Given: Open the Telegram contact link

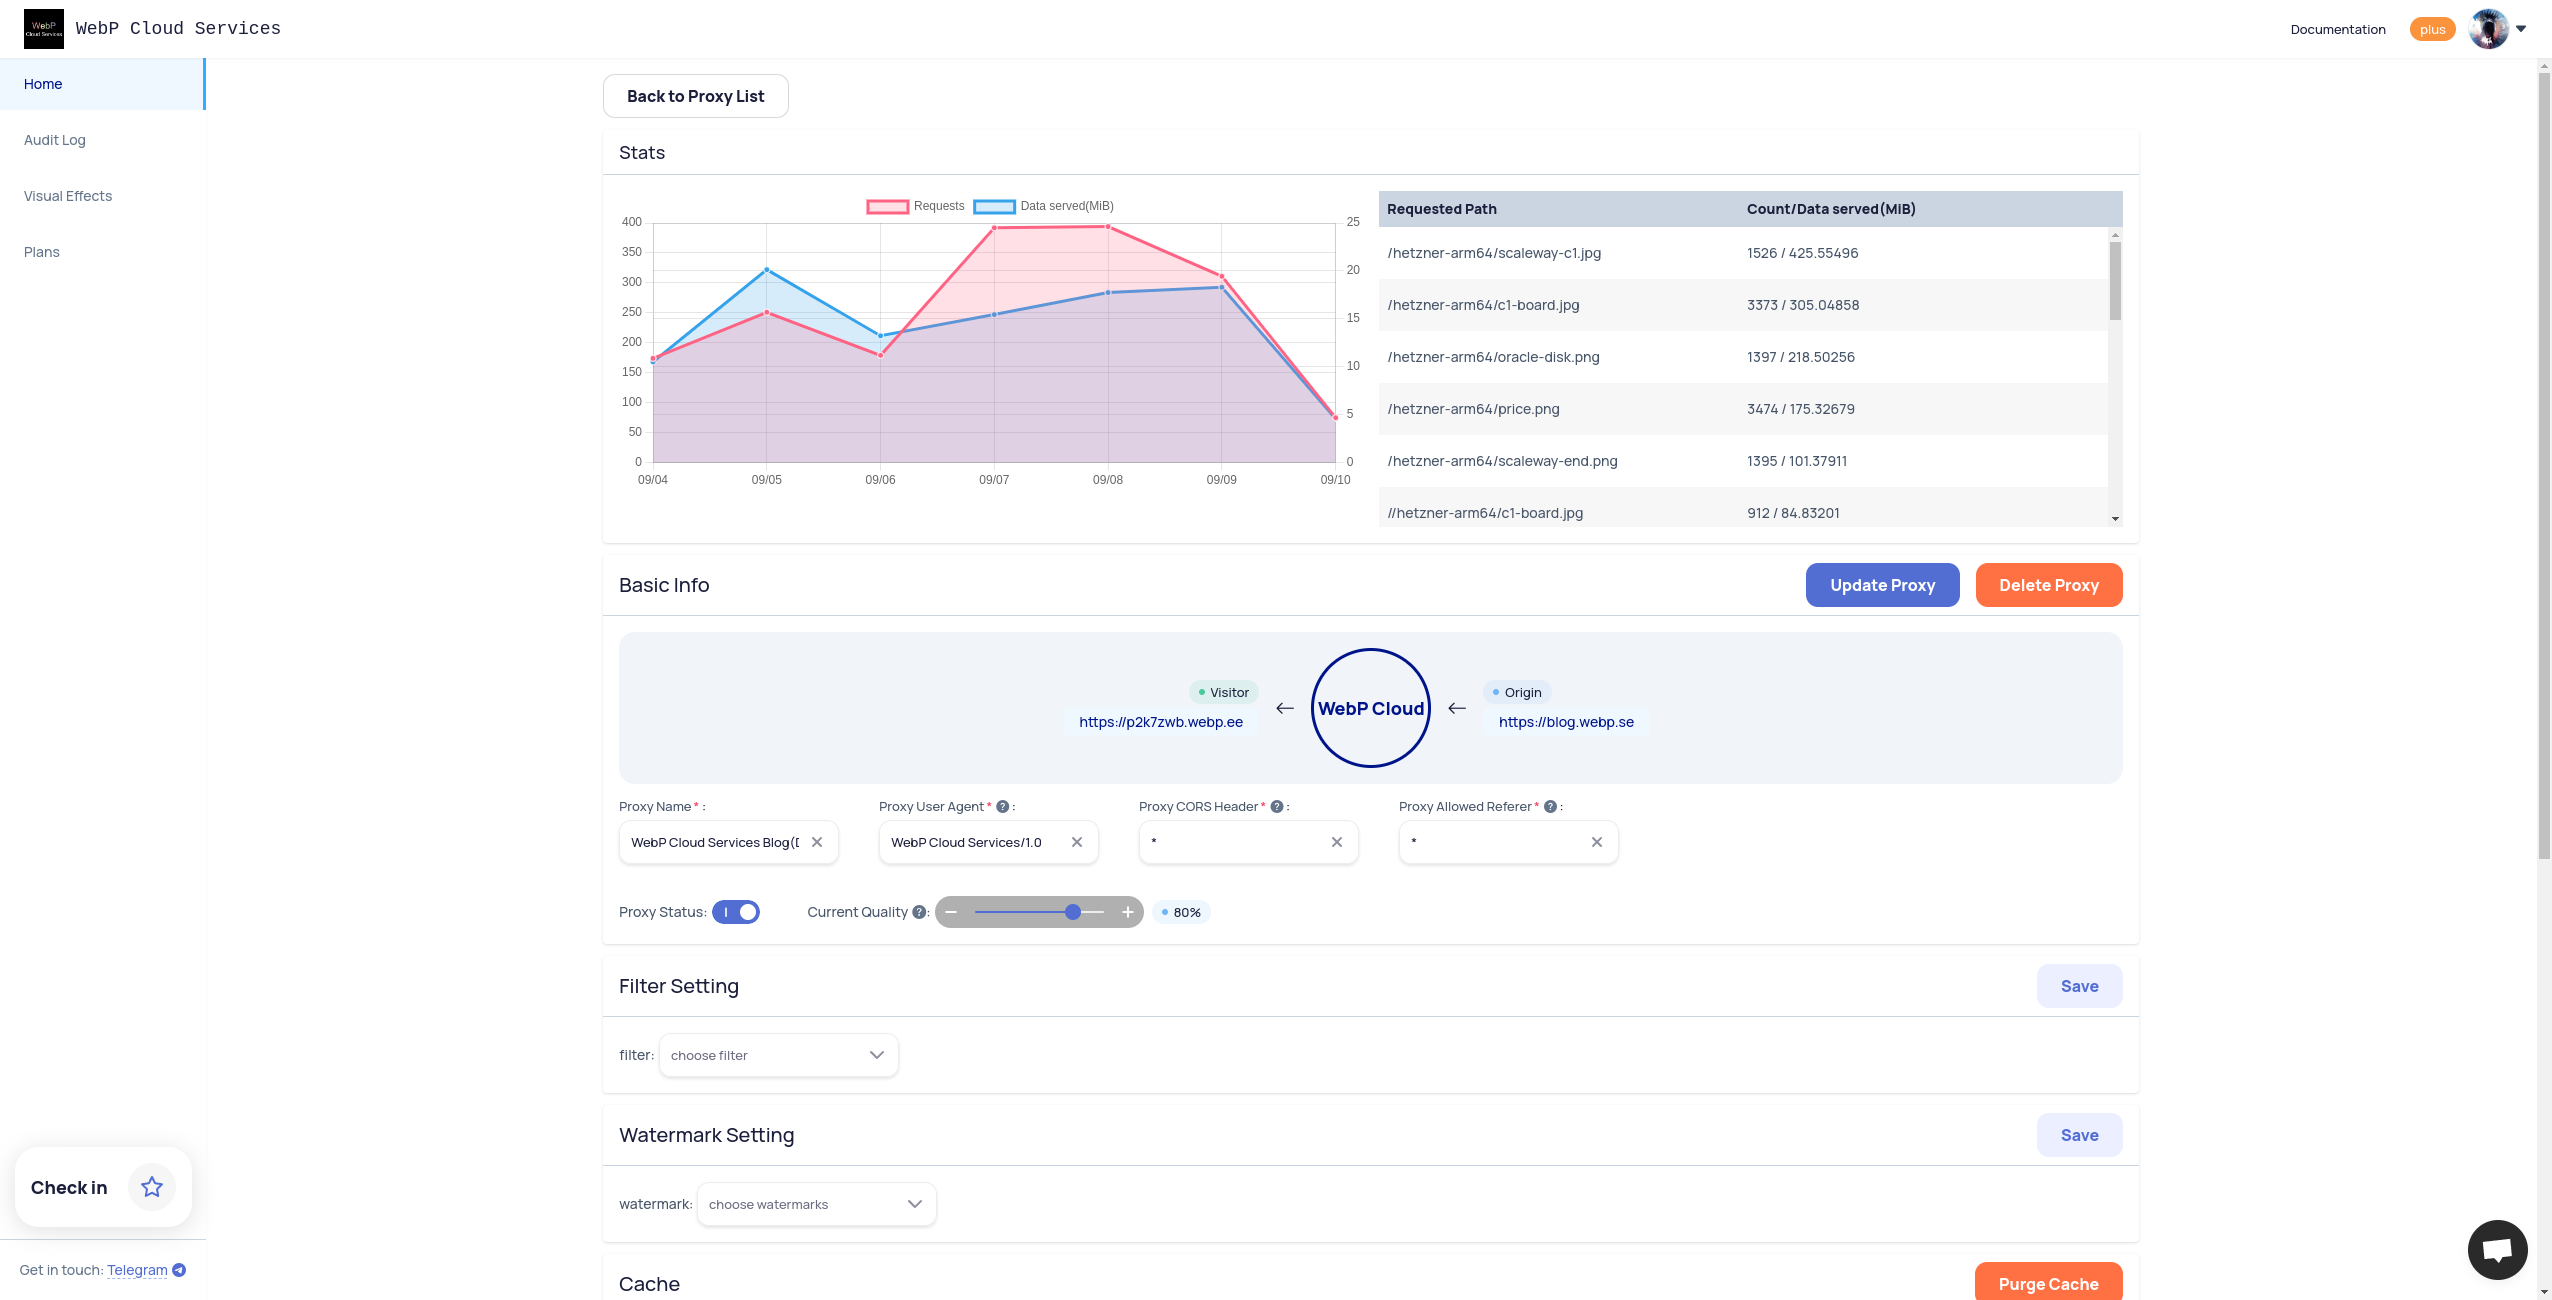Looking at the screenshot, I should coord(137,1270).
